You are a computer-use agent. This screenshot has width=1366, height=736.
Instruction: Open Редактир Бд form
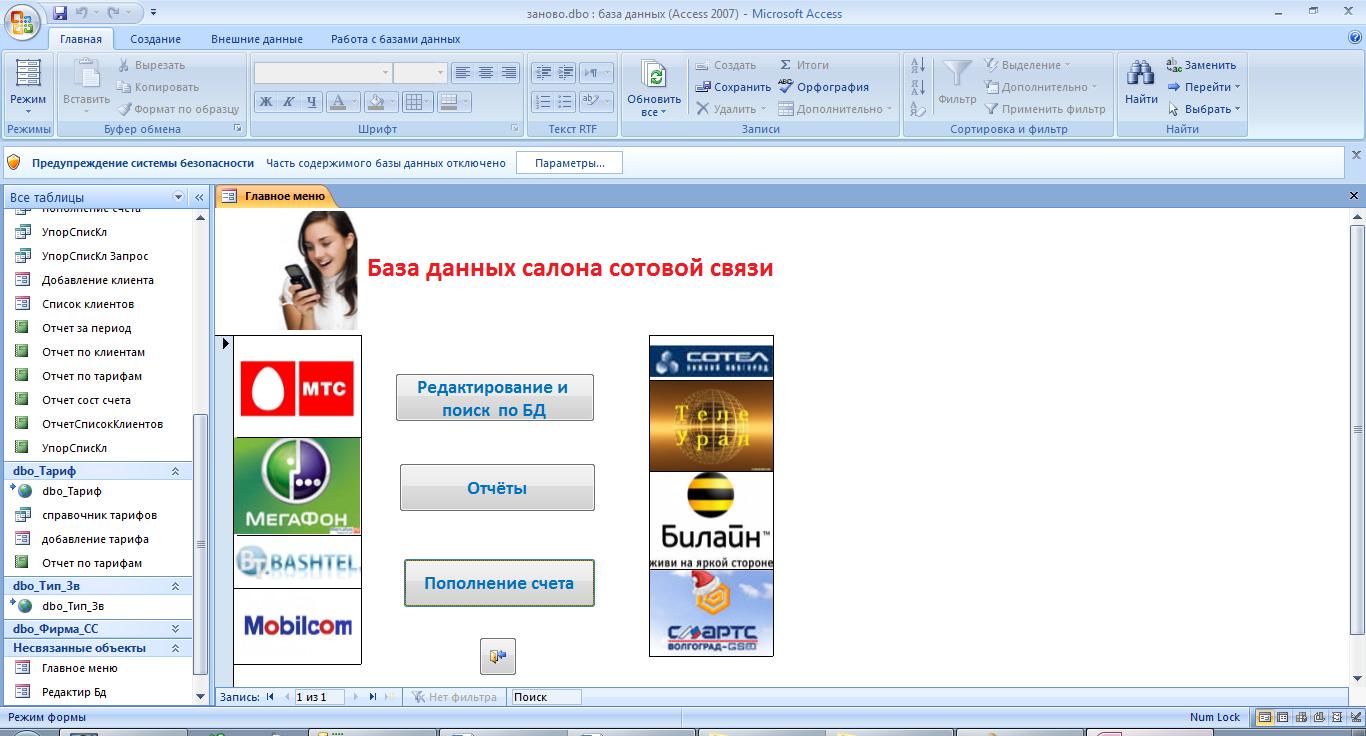[x=74, y=692]
